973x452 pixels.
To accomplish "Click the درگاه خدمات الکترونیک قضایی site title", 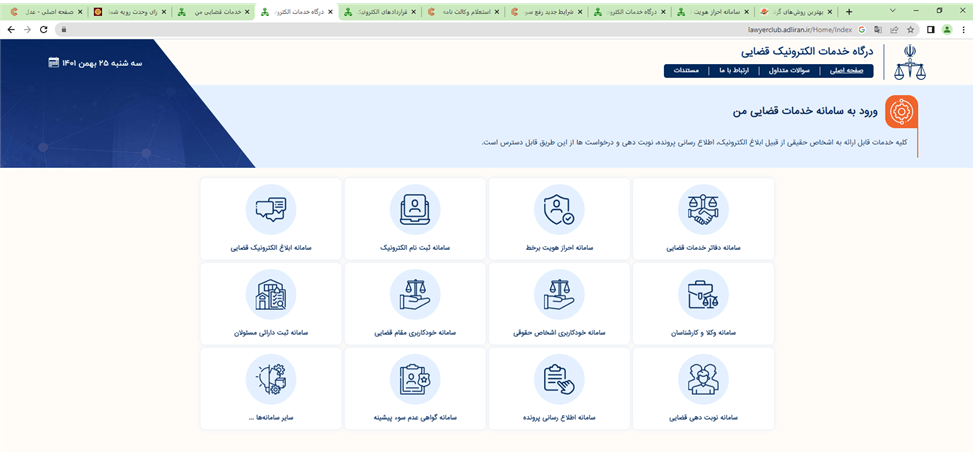I will [807, 52].
